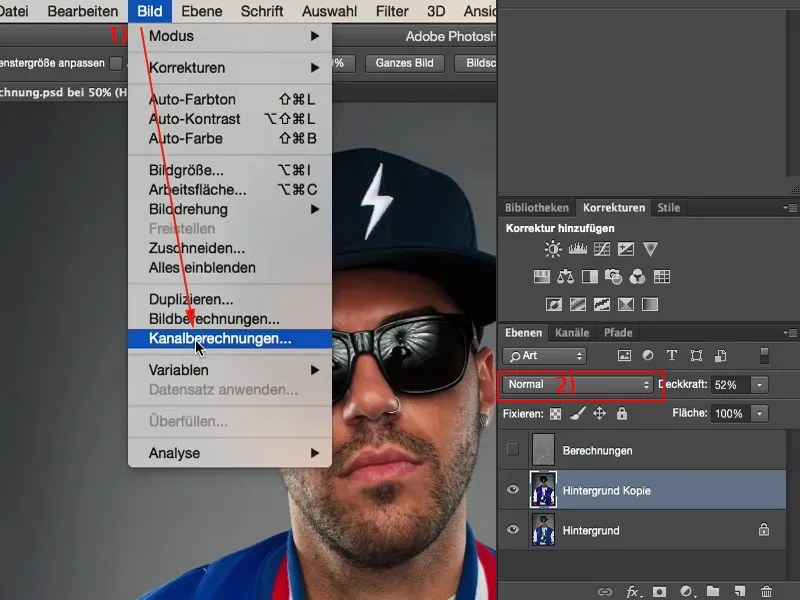Filter layers by type layers
The height and width of the screenshot is (600, 800).
pos(672,355)
